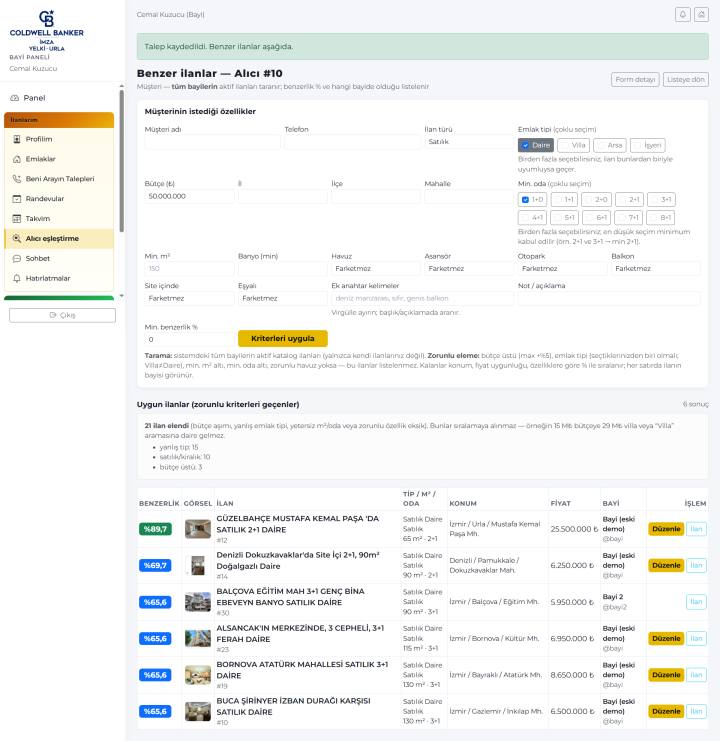
Task: Click the Bütçe input field
Action: (x=189, y=196)
